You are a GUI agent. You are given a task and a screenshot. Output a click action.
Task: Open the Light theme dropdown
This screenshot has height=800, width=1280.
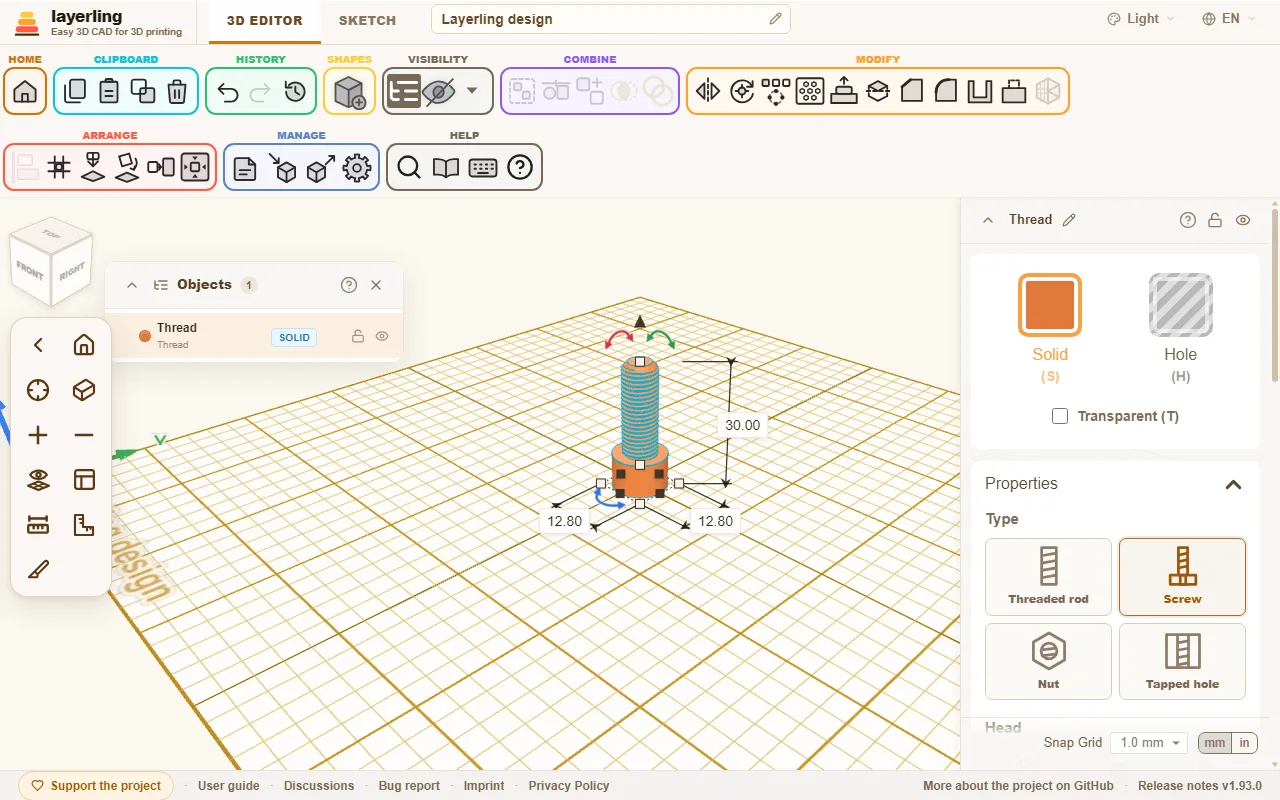tap(1141, 19)
